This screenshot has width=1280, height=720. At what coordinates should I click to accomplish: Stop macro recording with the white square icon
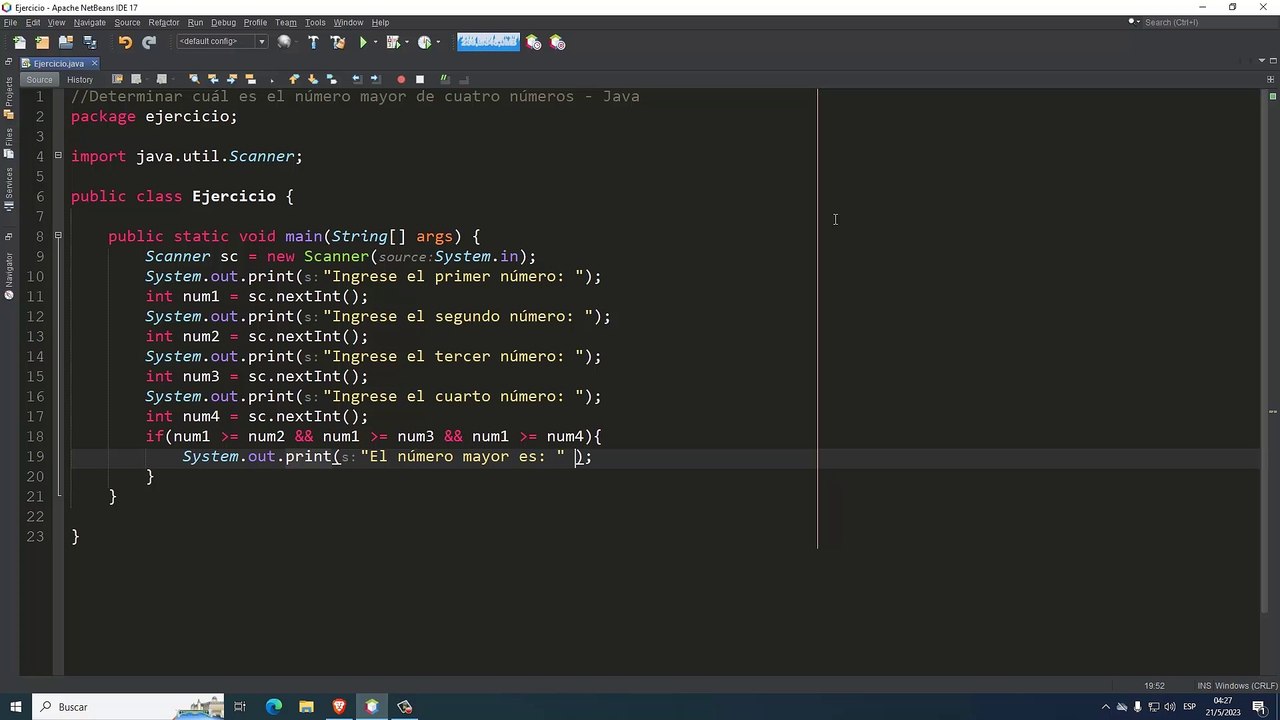coord(420,79)
